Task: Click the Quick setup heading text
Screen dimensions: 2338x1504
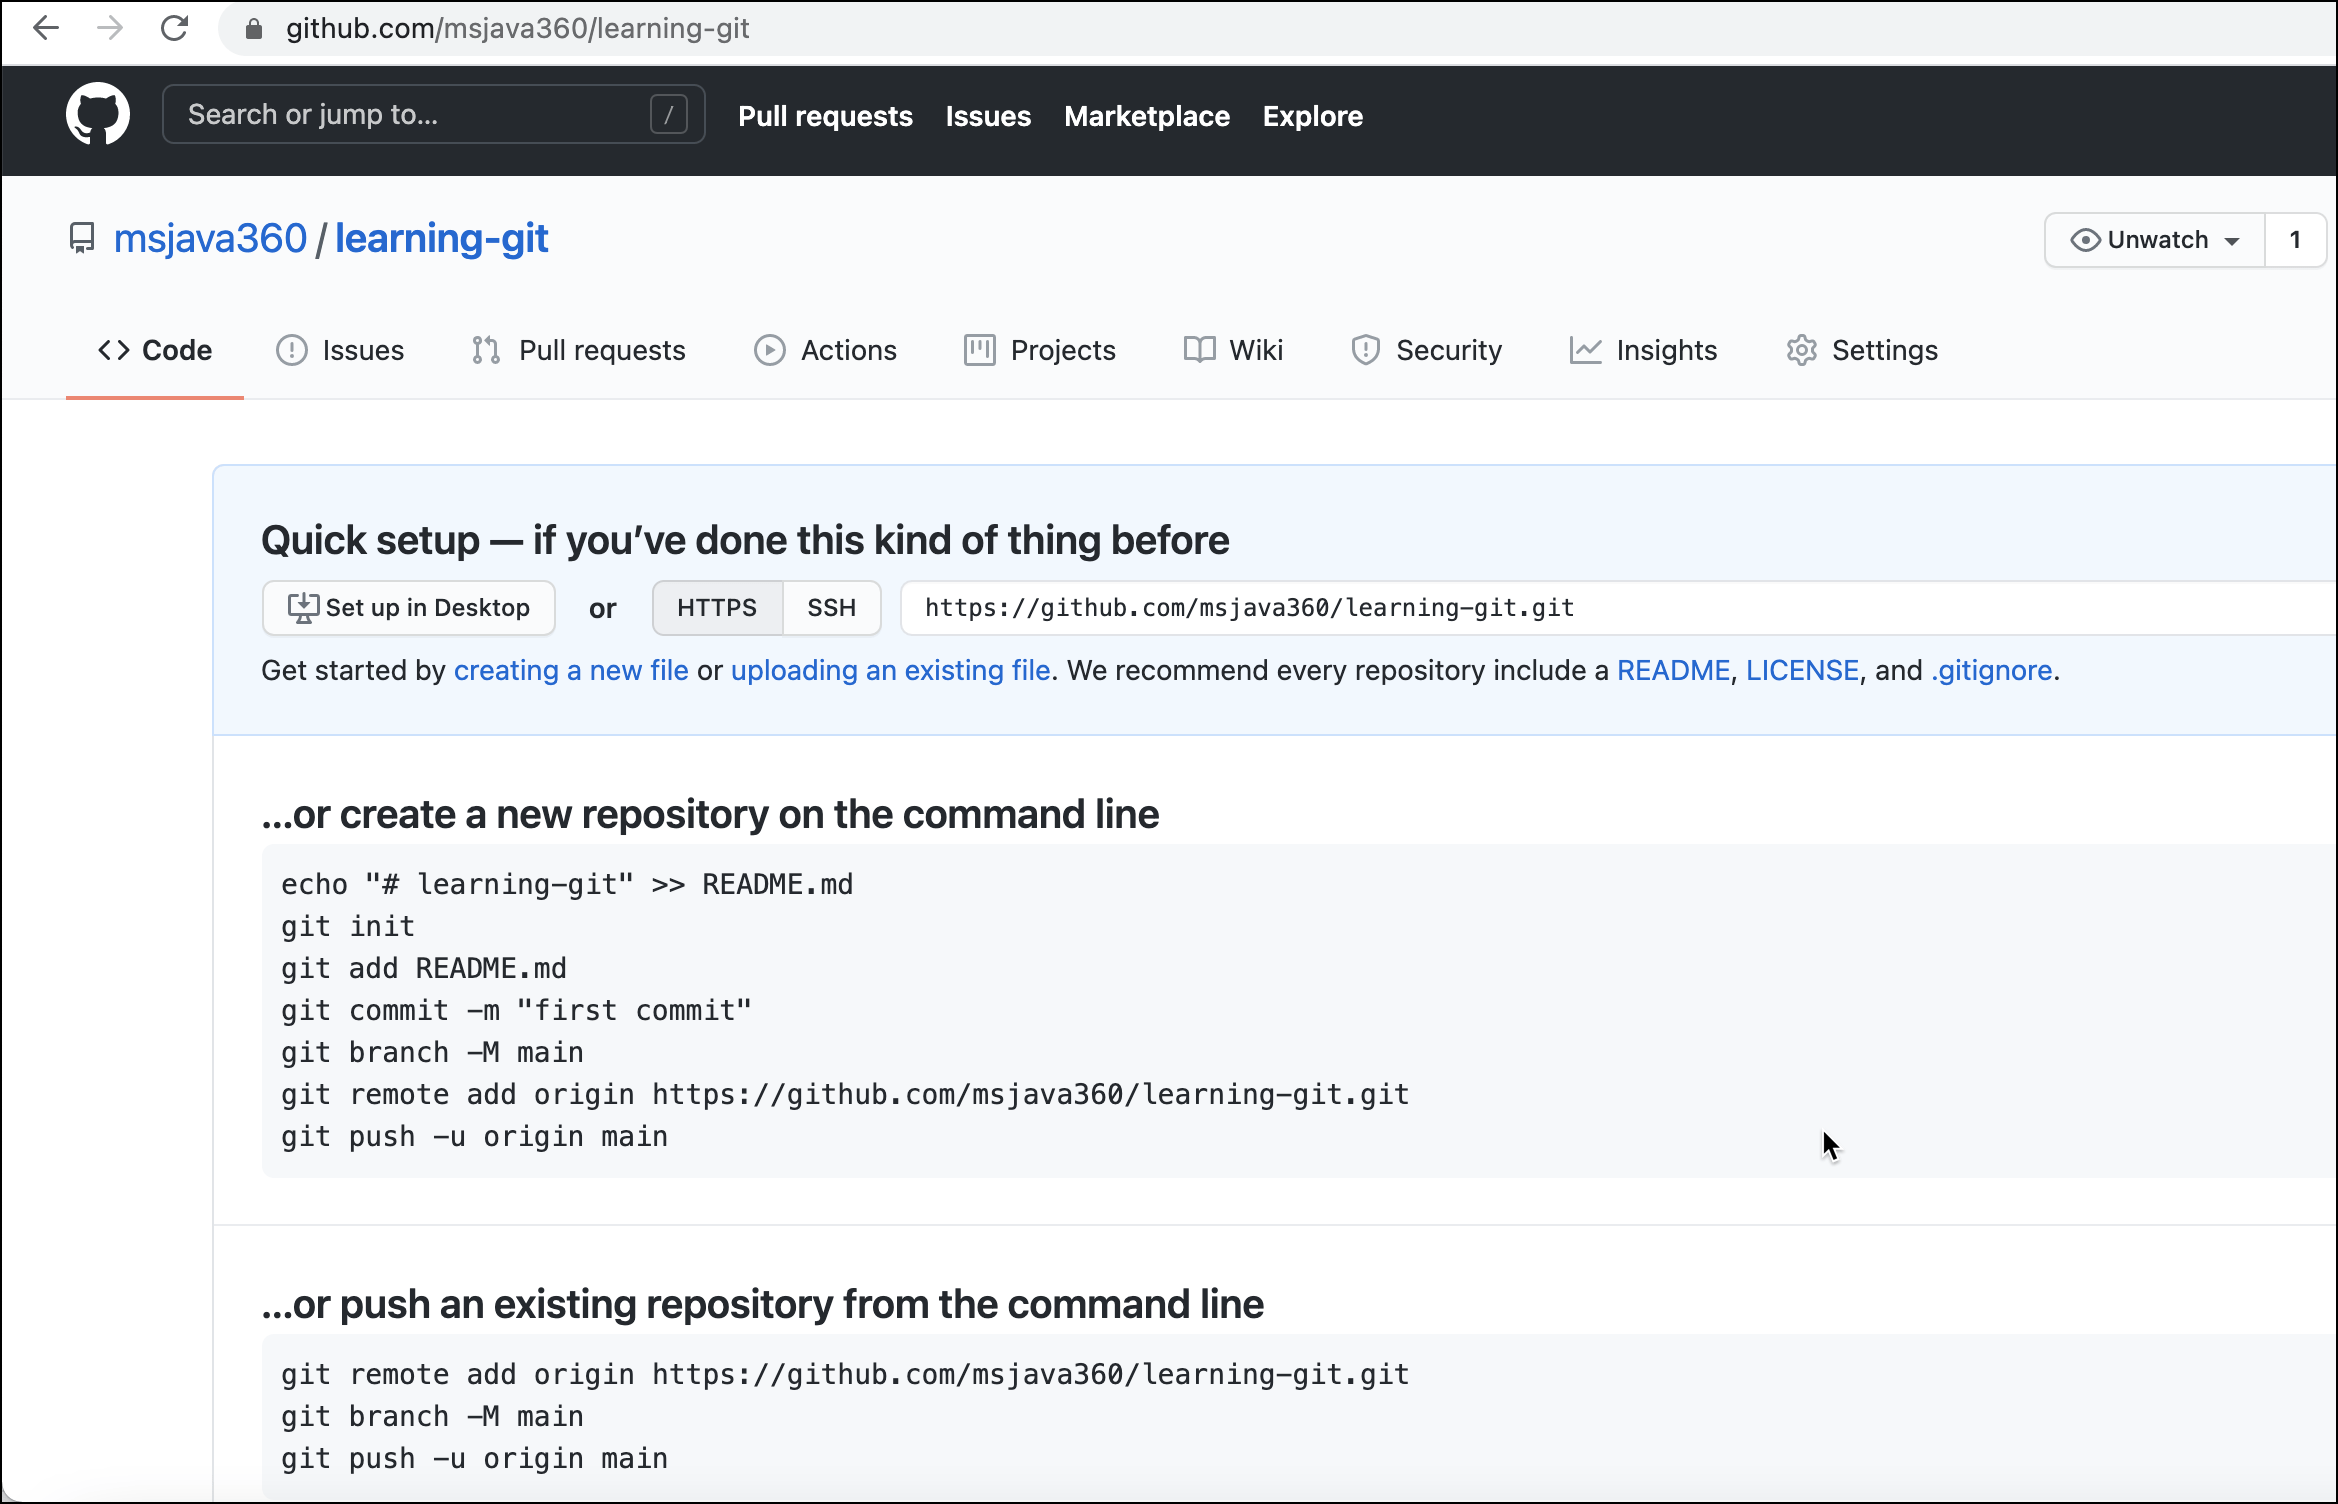Action: (x=745, y=540)
